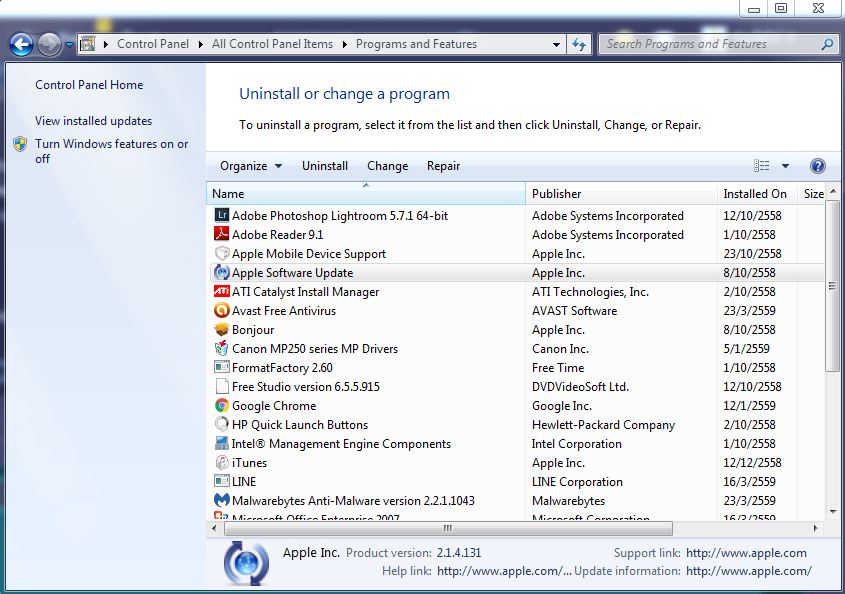The image size is (845, 594).
Task: Click the Control Panel icon in address bar
Action: 88,44
